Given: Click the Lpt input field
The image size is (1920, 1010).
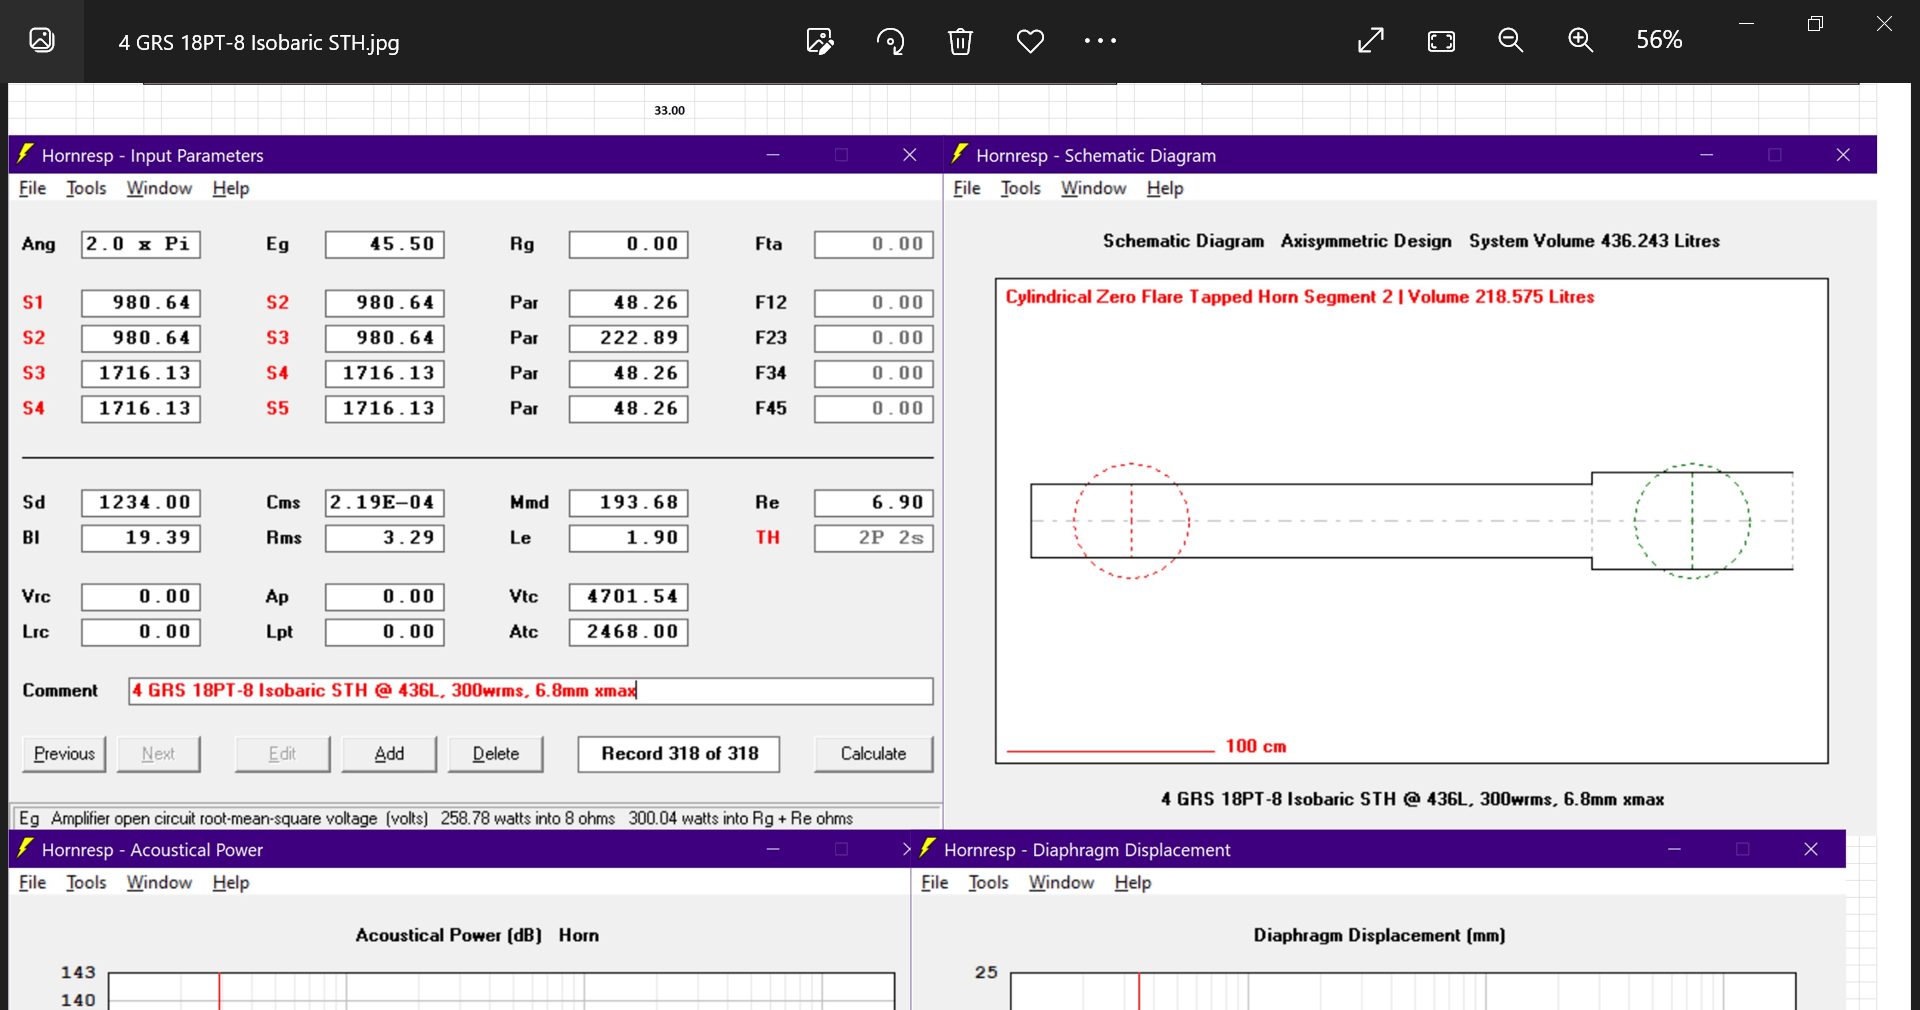Looking at the screenshot, I should 385,632.
